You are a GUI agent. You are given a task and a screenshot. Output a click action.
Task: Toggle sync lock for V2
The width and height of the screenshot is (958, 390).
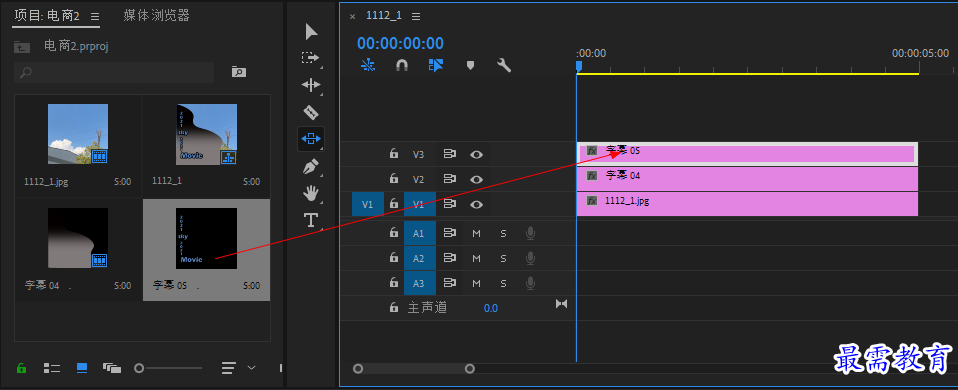[450, 179]
